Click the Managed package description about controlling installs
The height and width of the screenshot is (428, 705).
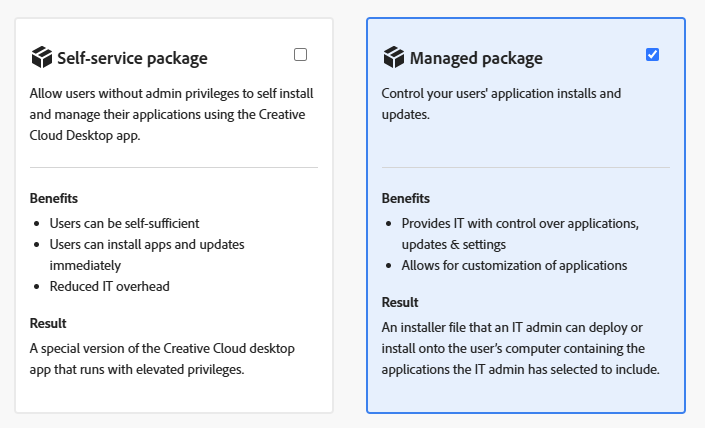(500, 104)
